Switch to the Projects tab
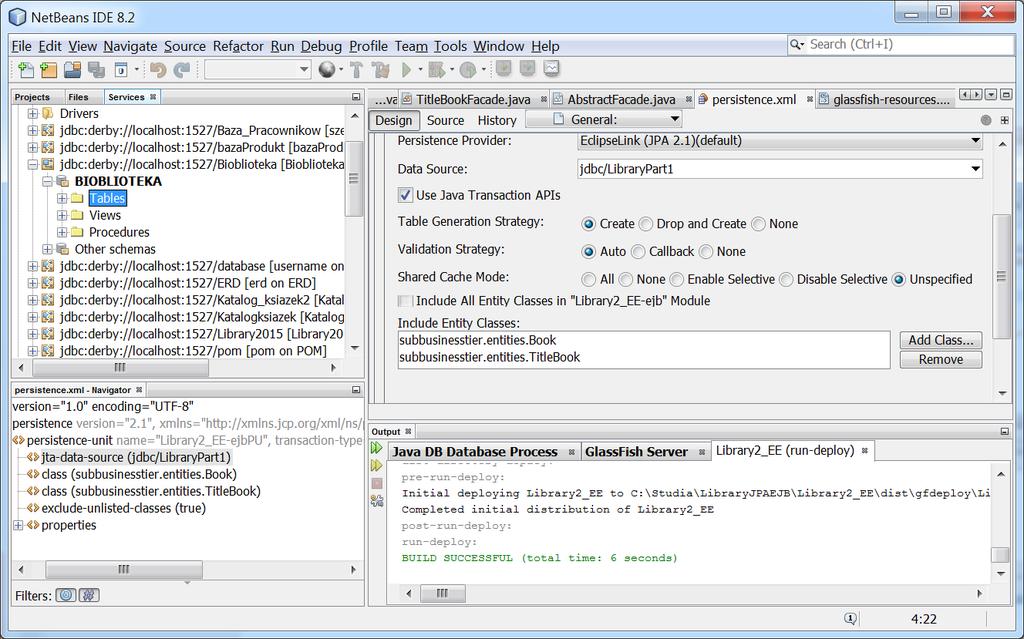Viewport: 1024px width, 639px height. pyautogui.click(x=32, y=97)
